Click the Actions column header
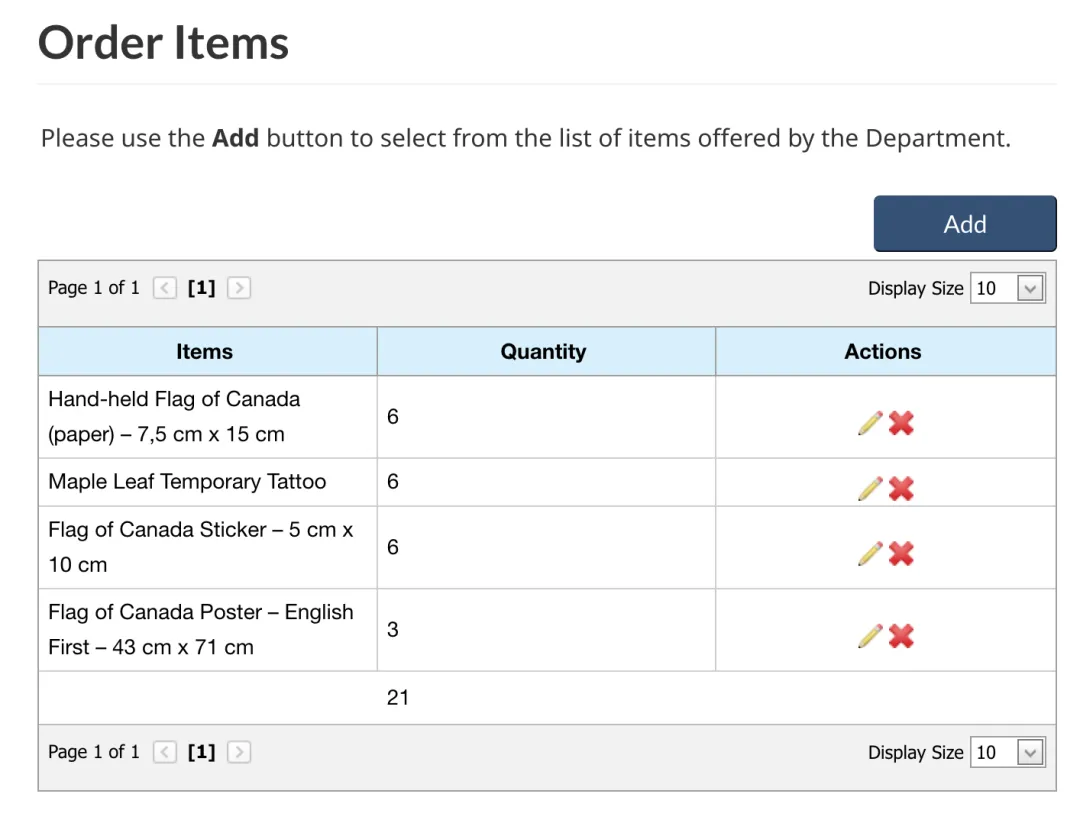The height and width of the screenshot is (823, 1080). tap(883, 352)
